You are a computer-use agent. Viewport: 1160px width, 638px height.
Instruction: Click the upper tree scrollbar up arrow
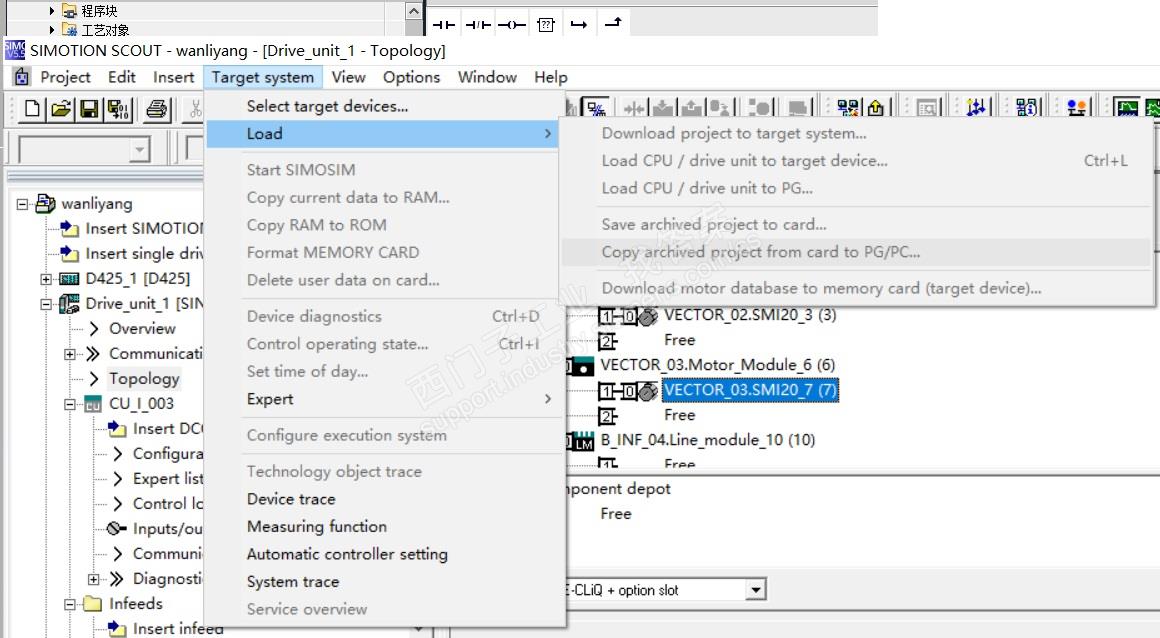tap(414, 11)
